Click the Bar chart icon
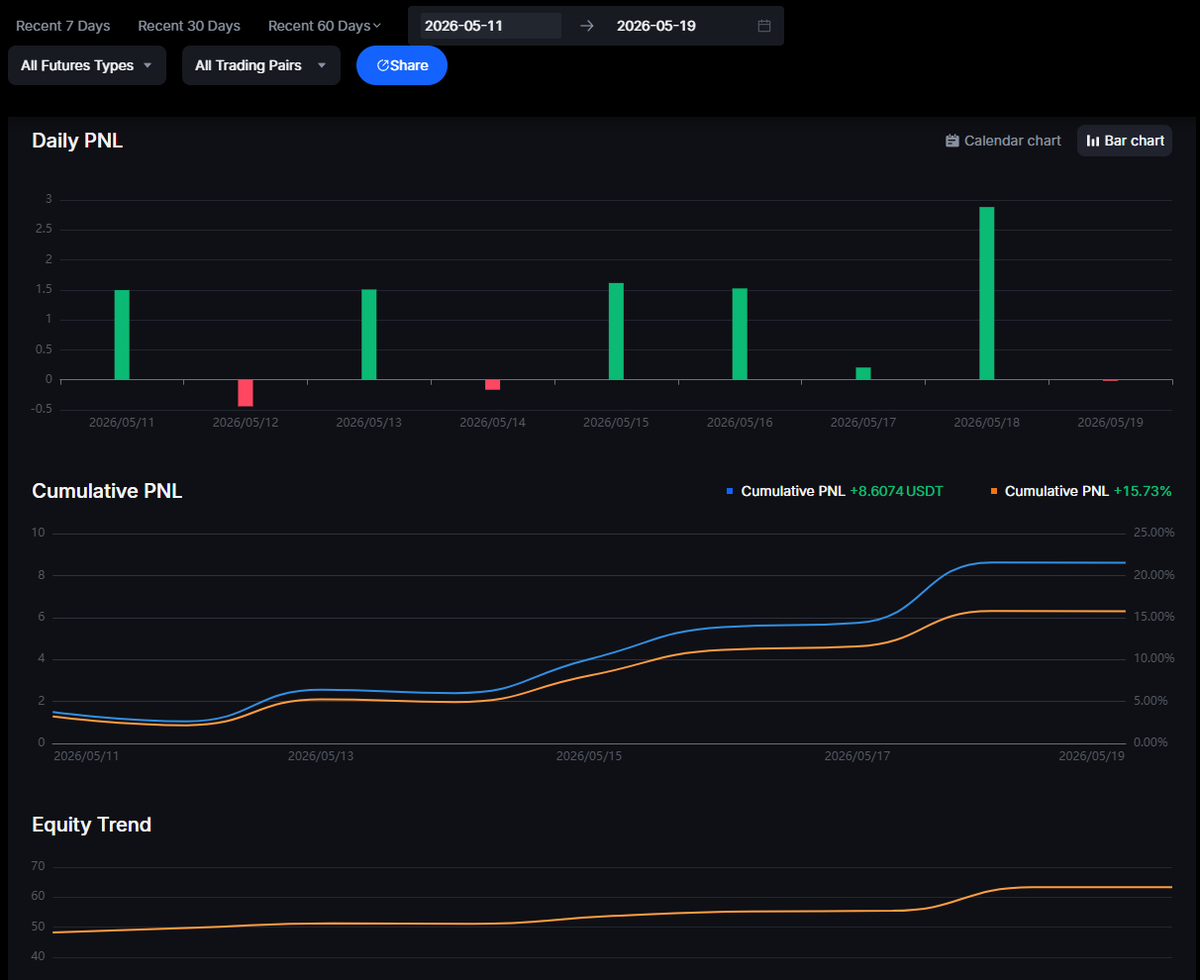The image size is (1200, 980). point(1093,141)
